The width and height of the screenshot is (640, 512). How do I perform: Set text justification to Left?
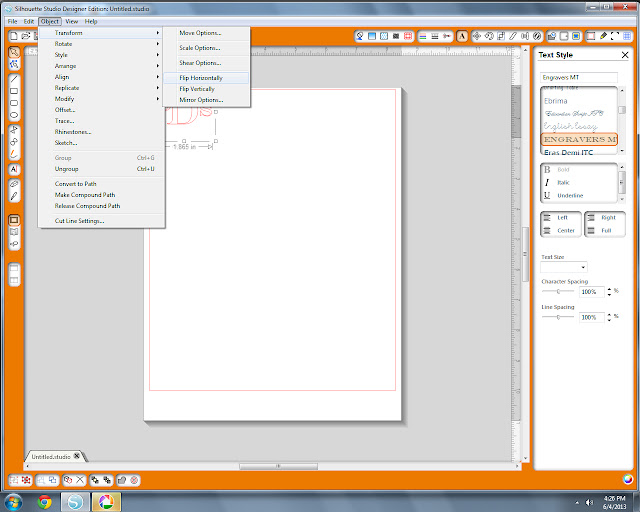pyautogui.click(x=561, y=218)
